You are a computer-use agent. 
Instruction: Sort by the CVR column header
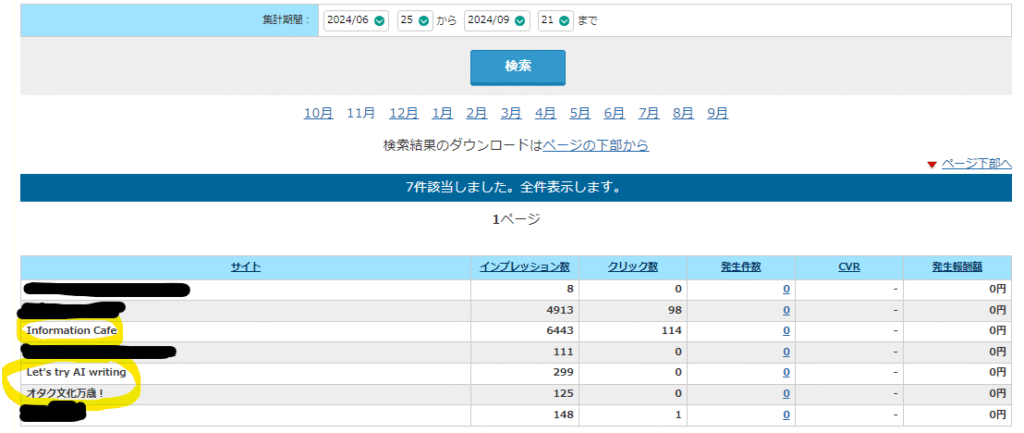[849, 267]
